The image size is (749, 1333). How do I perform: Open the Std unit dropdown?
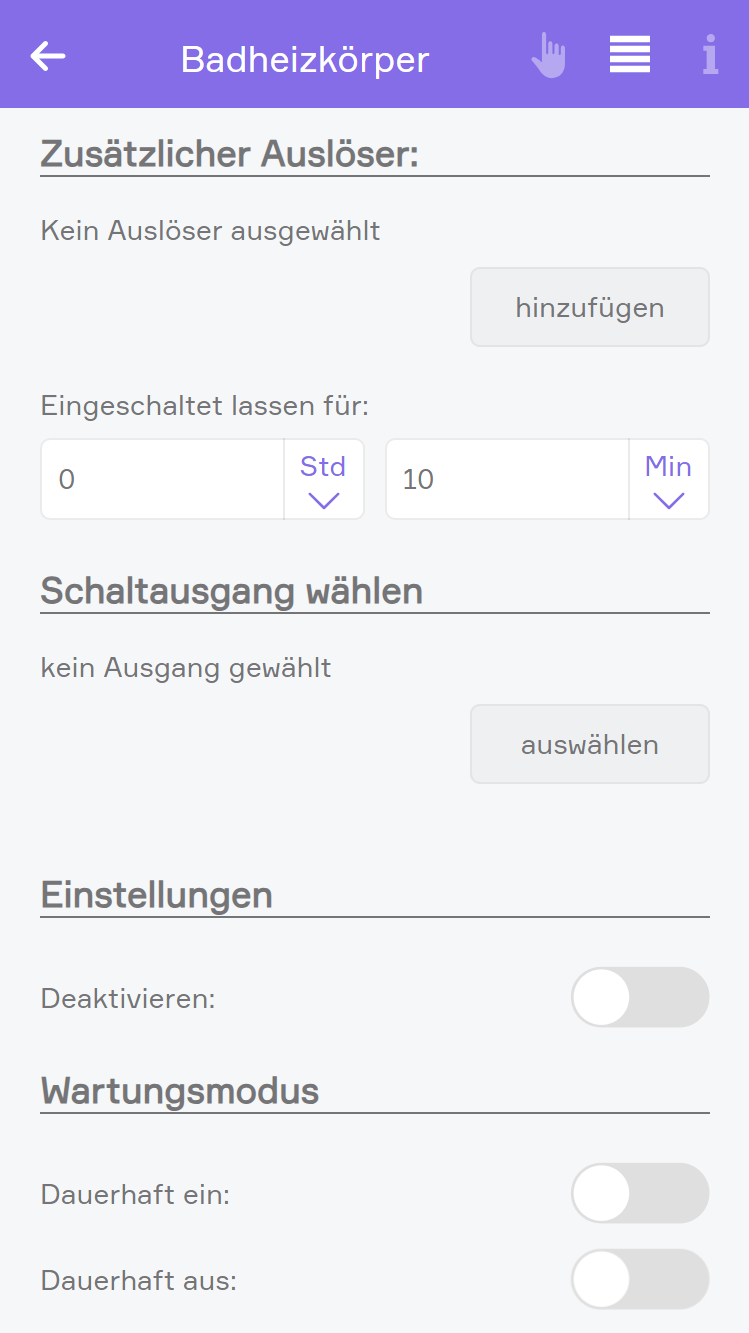(324, 479)
